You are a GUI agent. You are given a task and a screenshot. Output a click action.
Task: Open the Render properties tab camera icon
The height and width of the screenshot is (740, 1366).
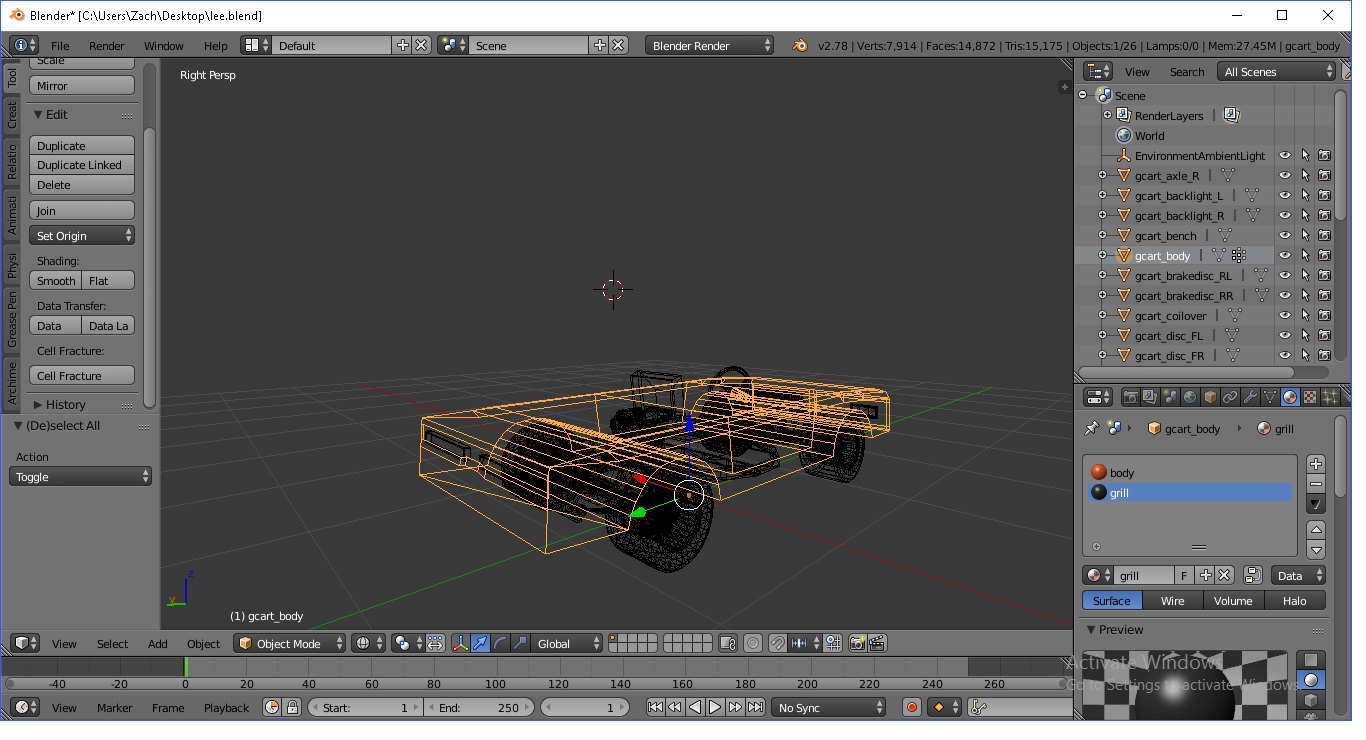(1131, 397)
